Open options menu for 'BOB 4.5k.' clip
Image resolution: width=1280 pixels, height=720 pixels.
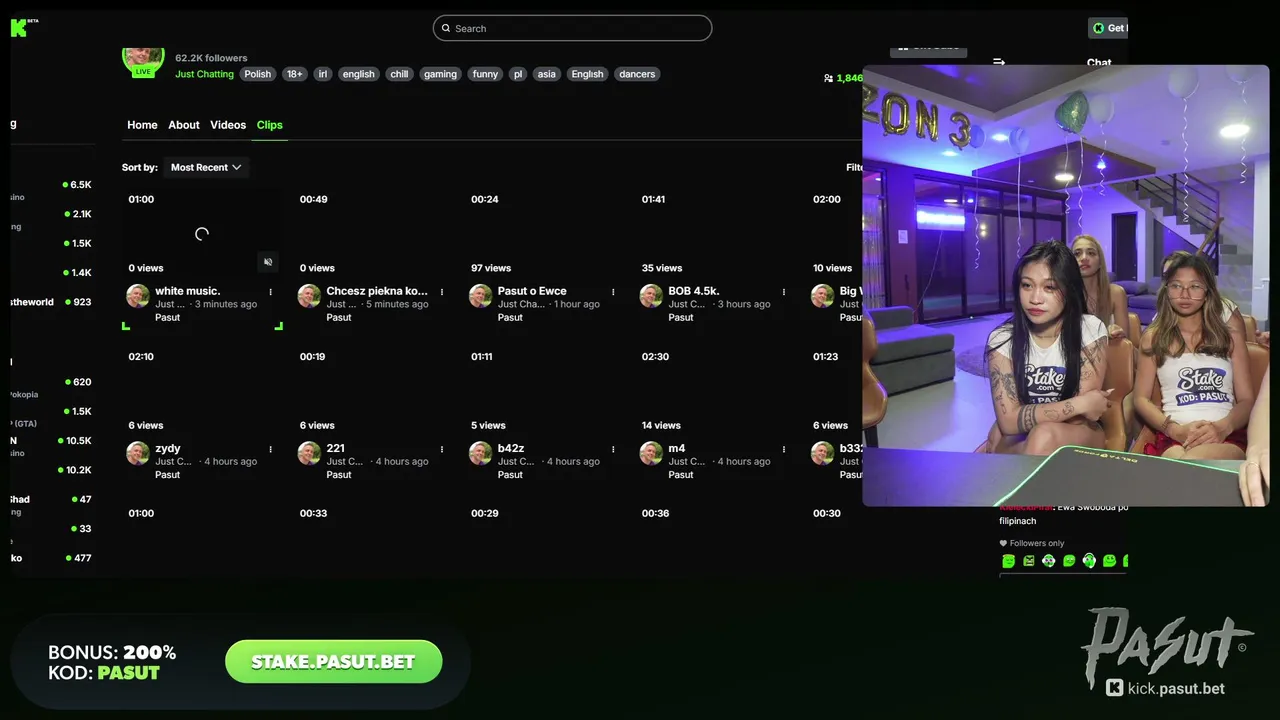(784, 292)
